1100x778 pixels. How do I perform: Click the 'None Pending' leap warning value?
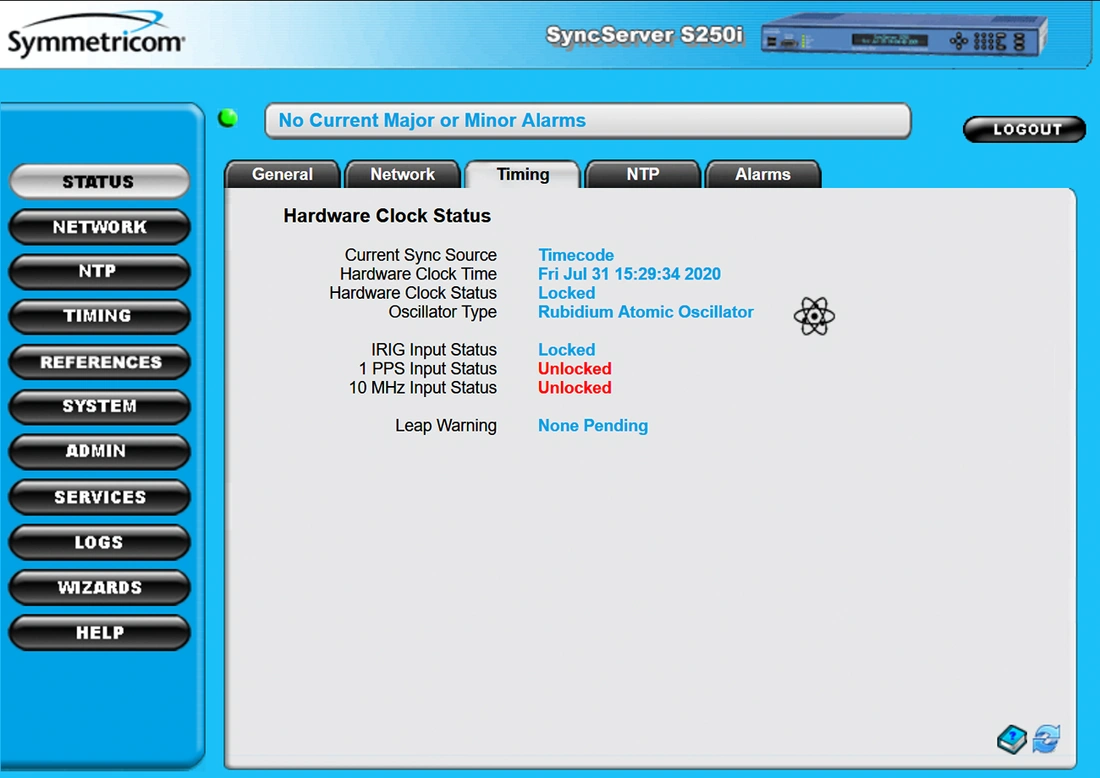593,425
